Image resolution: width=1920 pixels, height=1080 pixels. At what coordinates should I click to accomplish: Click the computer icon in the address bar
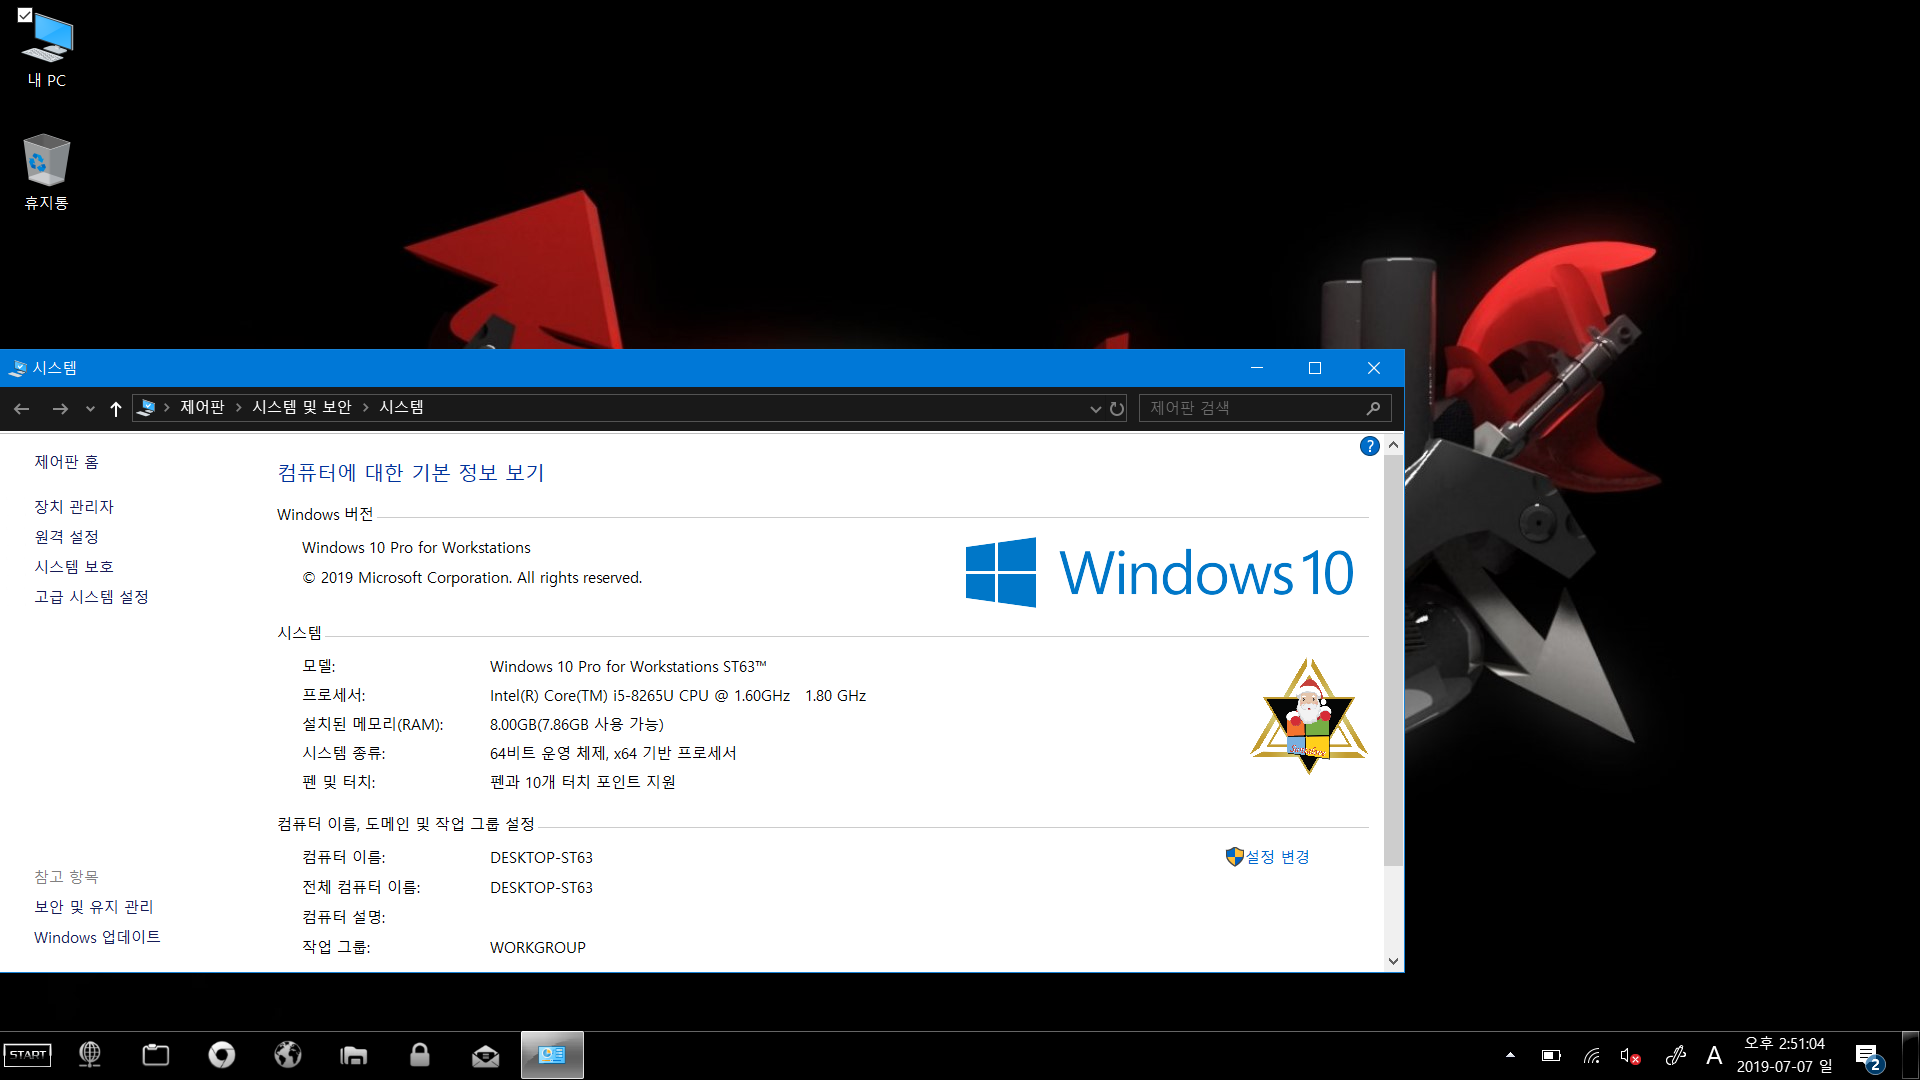pos(146,407)
